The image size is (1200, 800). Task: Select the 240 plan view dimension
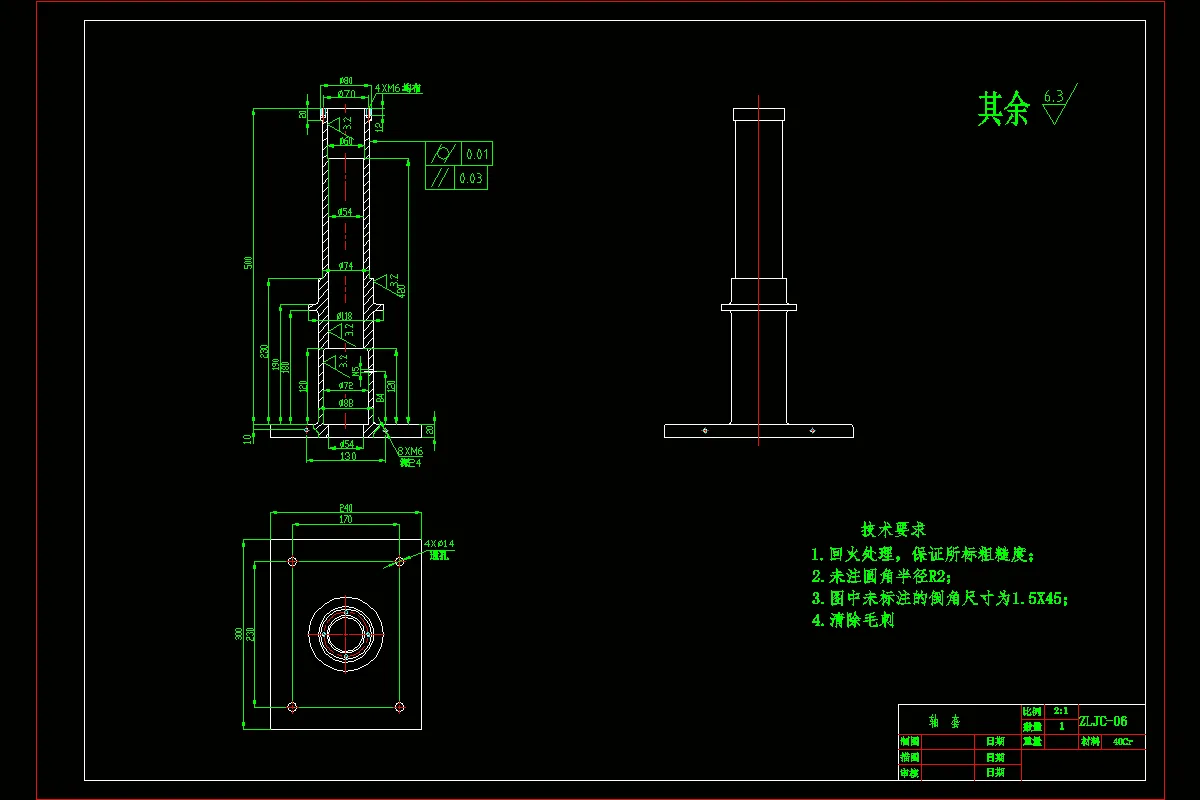pyautogui.click(x=345, y=508)
